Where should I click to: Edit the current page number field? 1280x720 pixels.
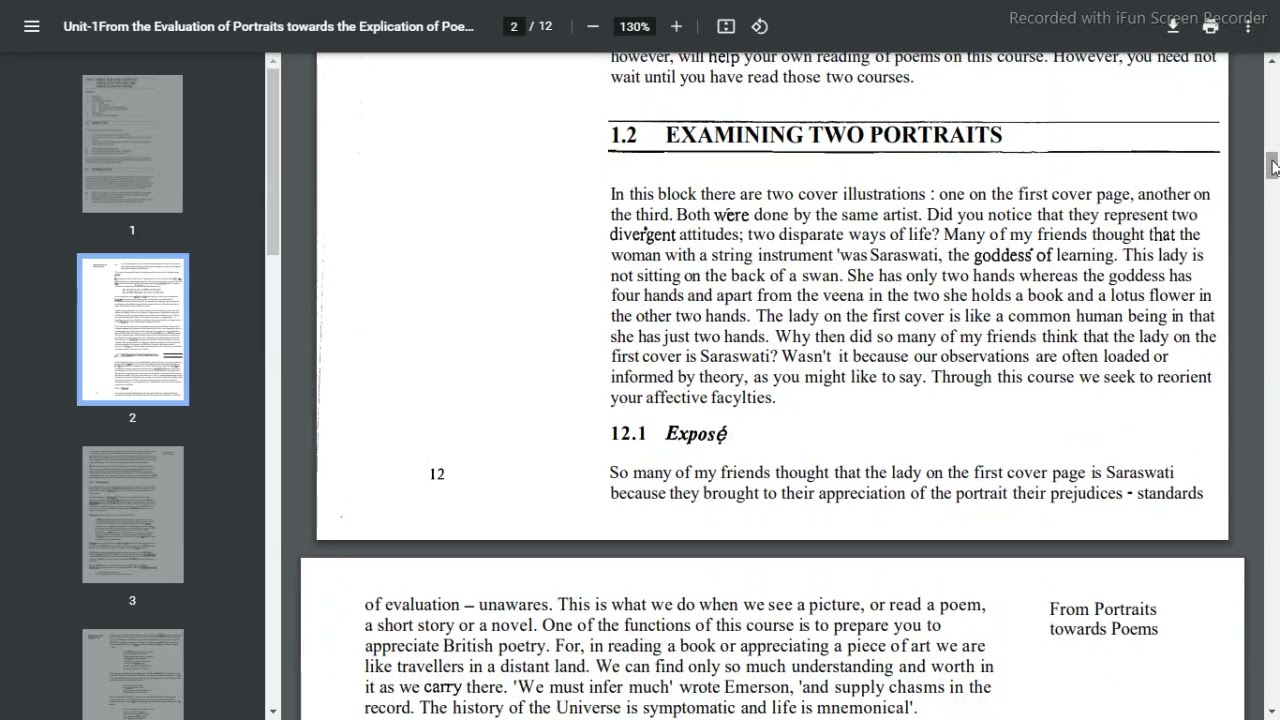(514, 26)
